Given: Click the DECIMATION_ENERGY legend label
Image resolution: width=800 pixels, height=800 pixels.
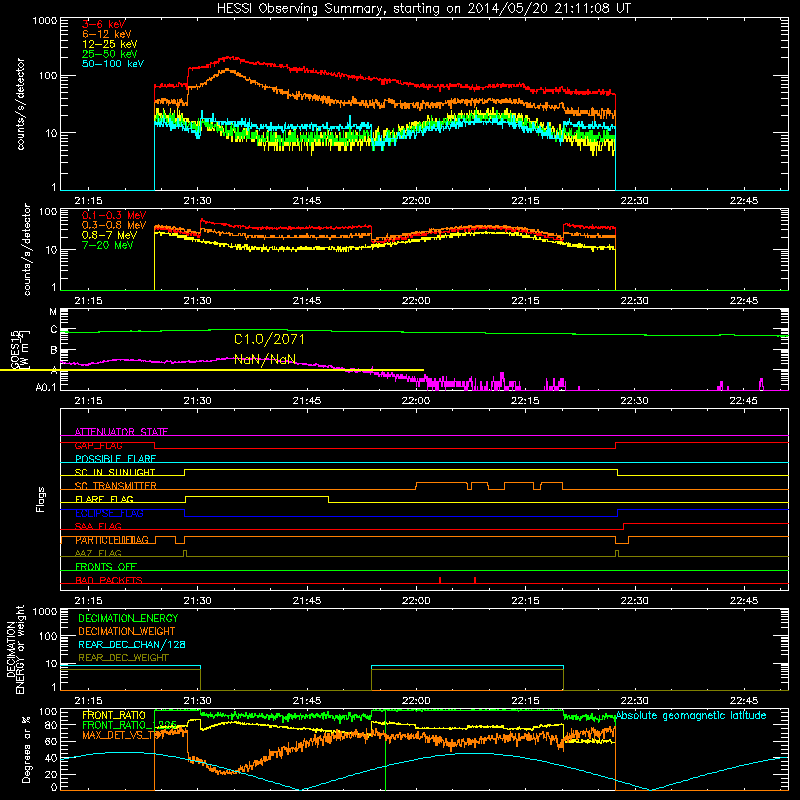Looking at the screenshot, I should tap(128, 618).
